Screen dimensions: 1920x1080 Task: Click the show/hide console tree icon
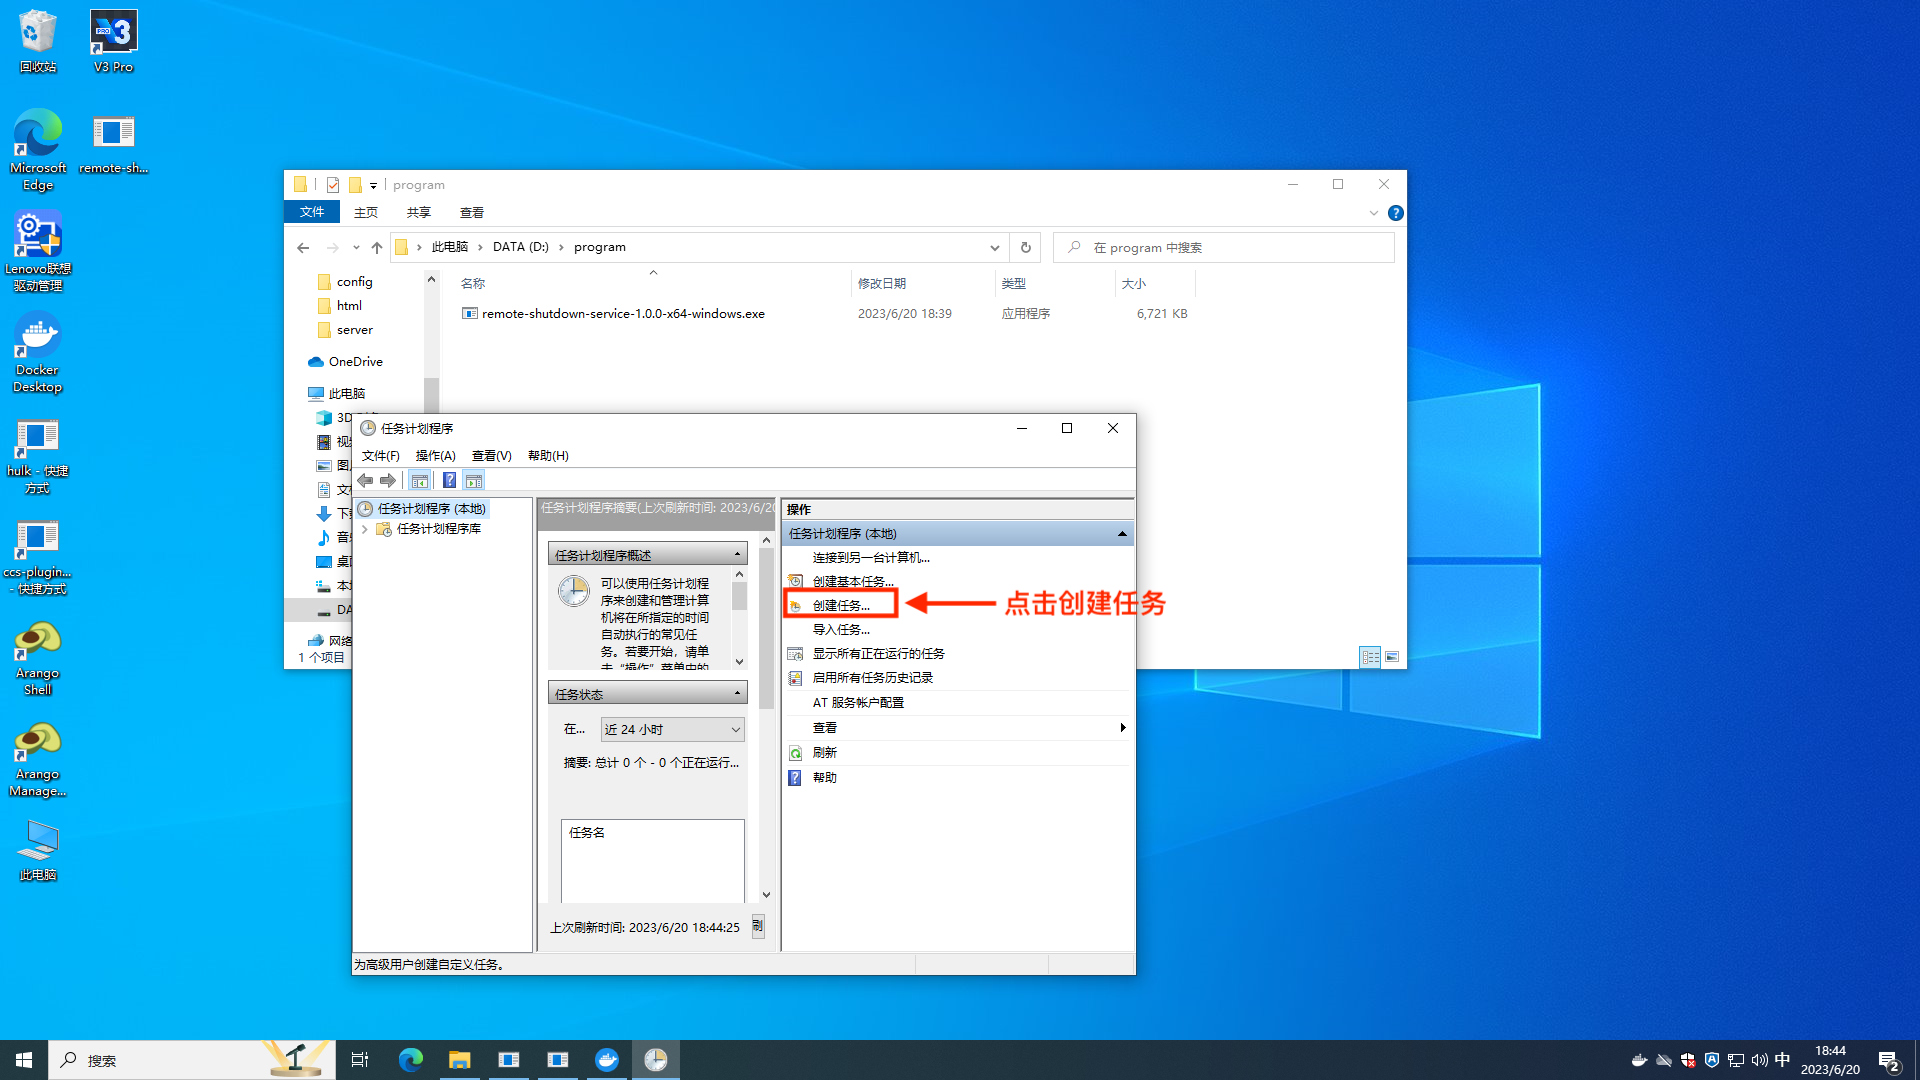(x=420, y=481)
